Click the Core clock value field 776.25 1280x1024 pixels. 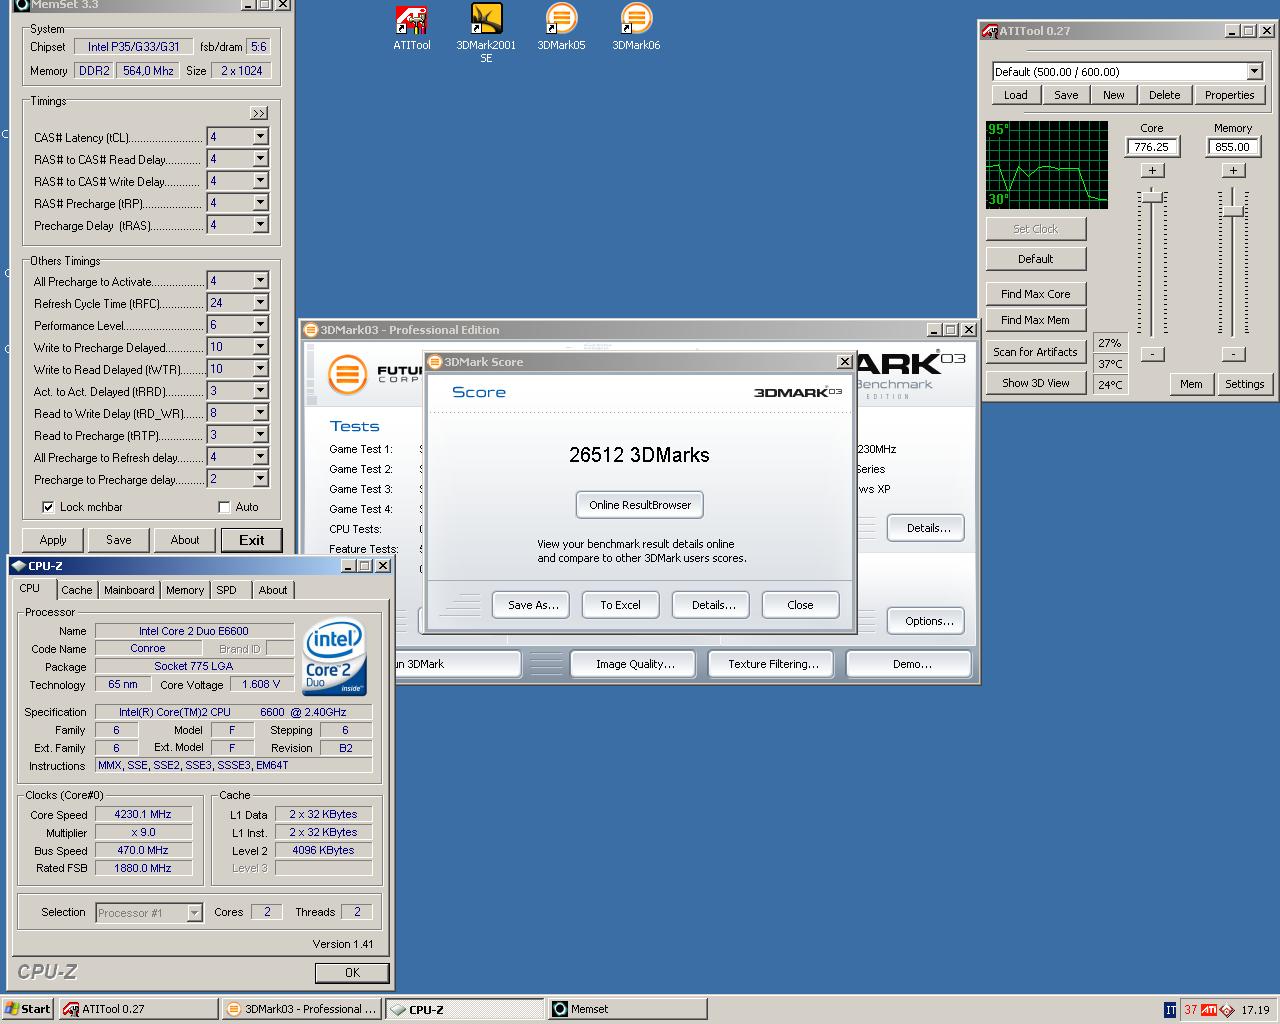click(1152, 147)
